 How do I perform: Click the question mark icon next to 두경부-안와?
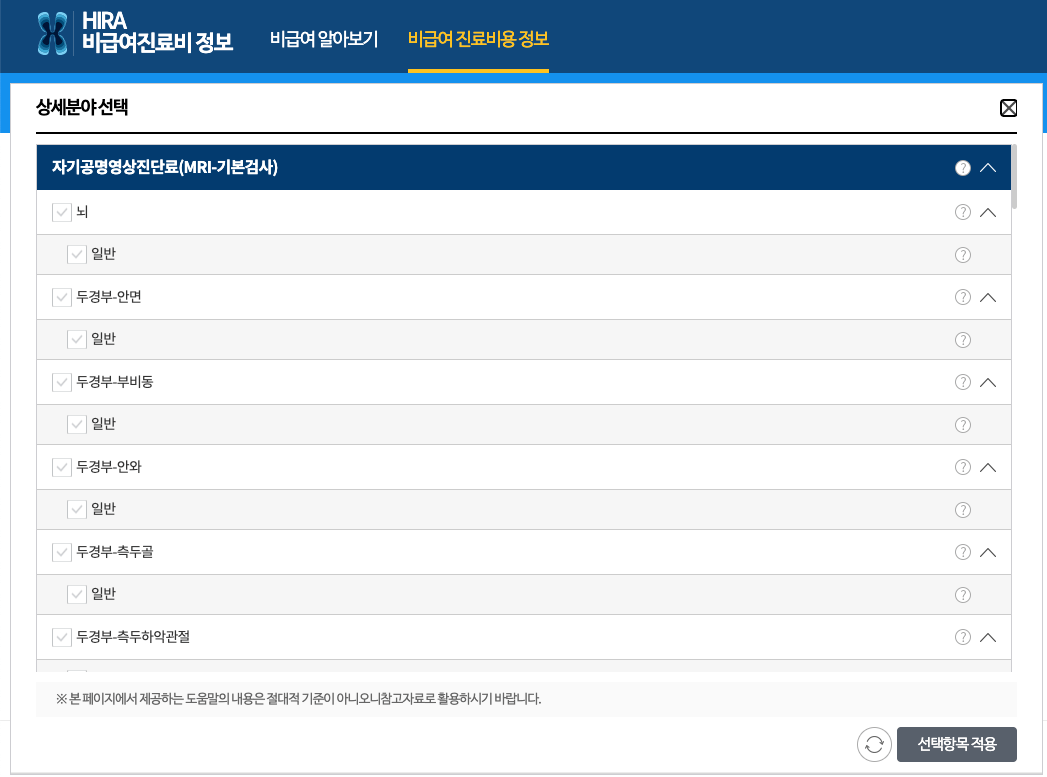[962, 467]
